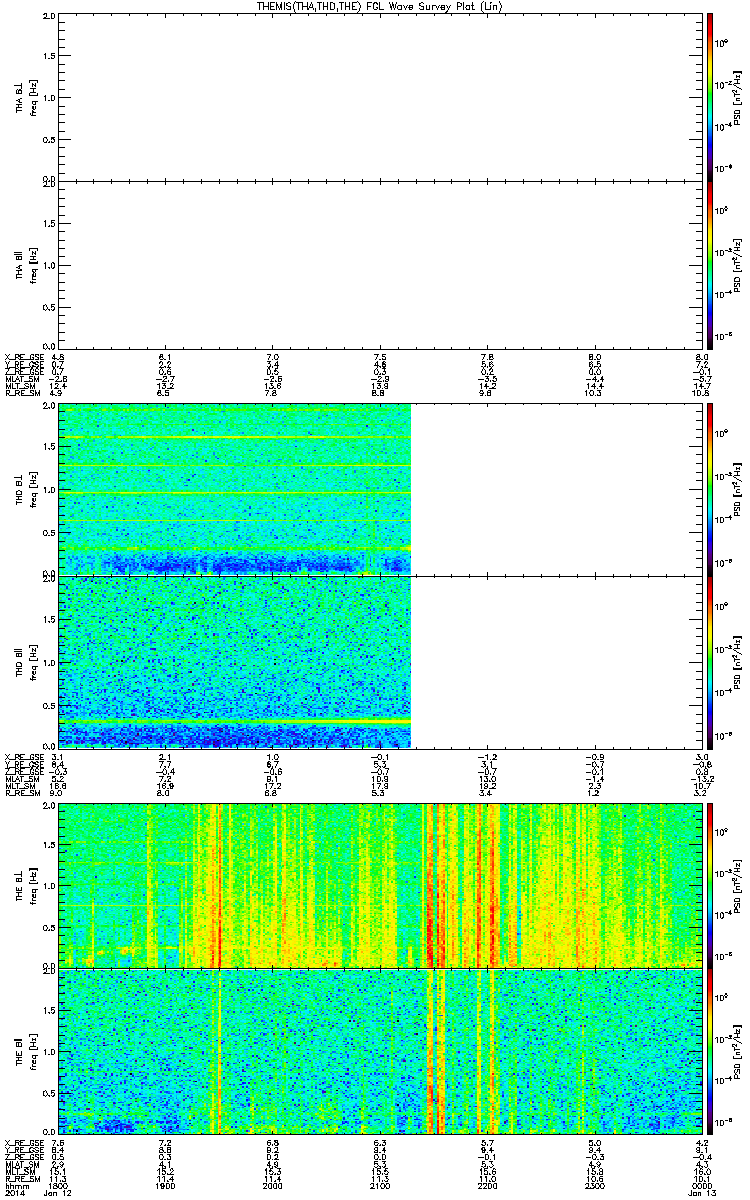Click the PSD color bar beside THD B⊥ panel
750x1200 pixels.
point(710,489)
